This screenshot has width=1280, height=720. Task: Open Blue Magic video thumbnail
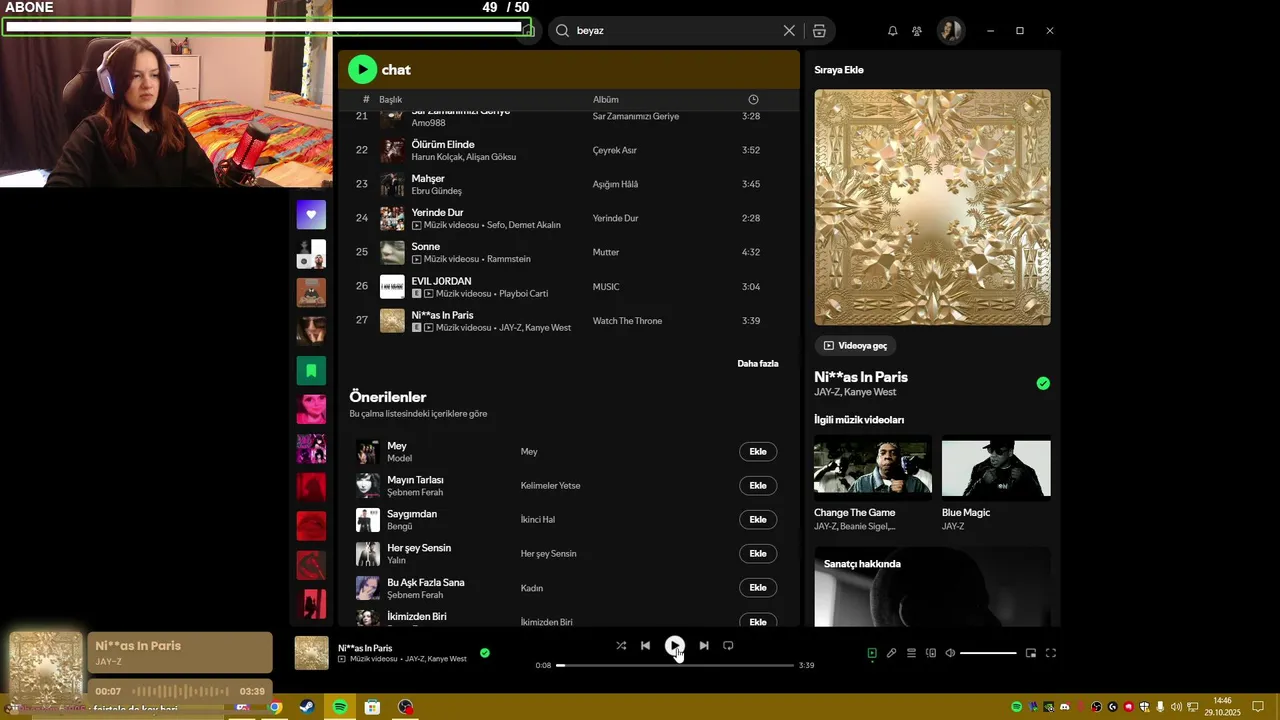(x=996, y=466)
